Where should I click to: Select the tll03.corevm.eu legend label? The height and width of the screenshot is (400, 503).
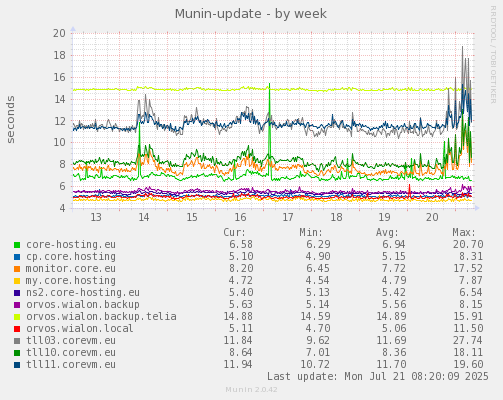point(71,341)
